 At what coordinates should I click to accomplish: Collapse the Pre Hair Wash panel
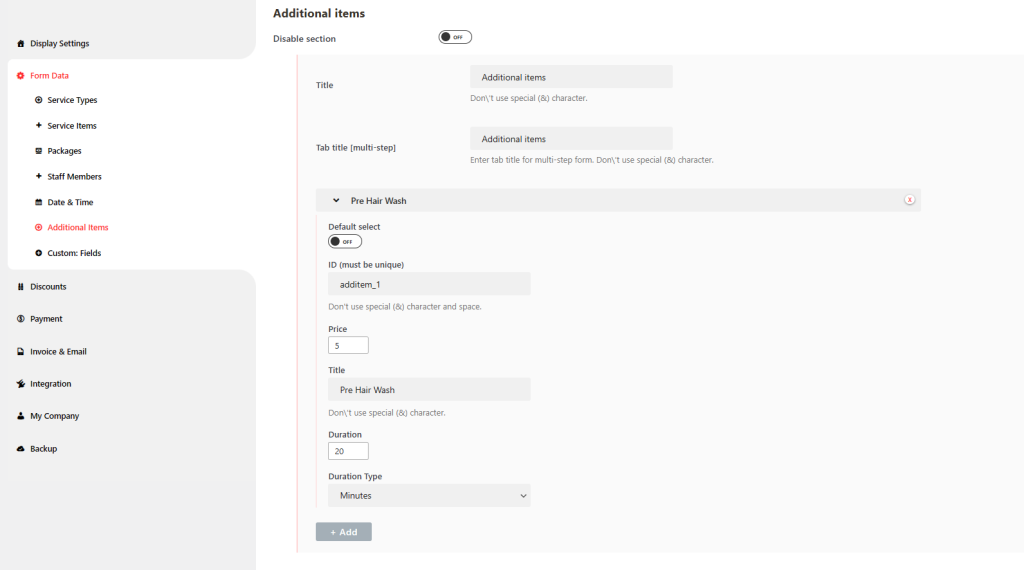337,200
